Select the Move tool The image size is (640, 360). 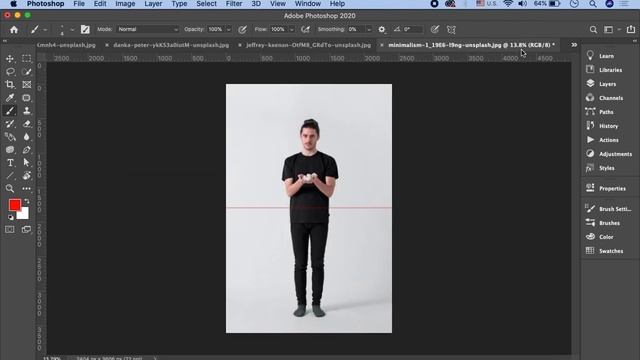[x=10, y=59]
